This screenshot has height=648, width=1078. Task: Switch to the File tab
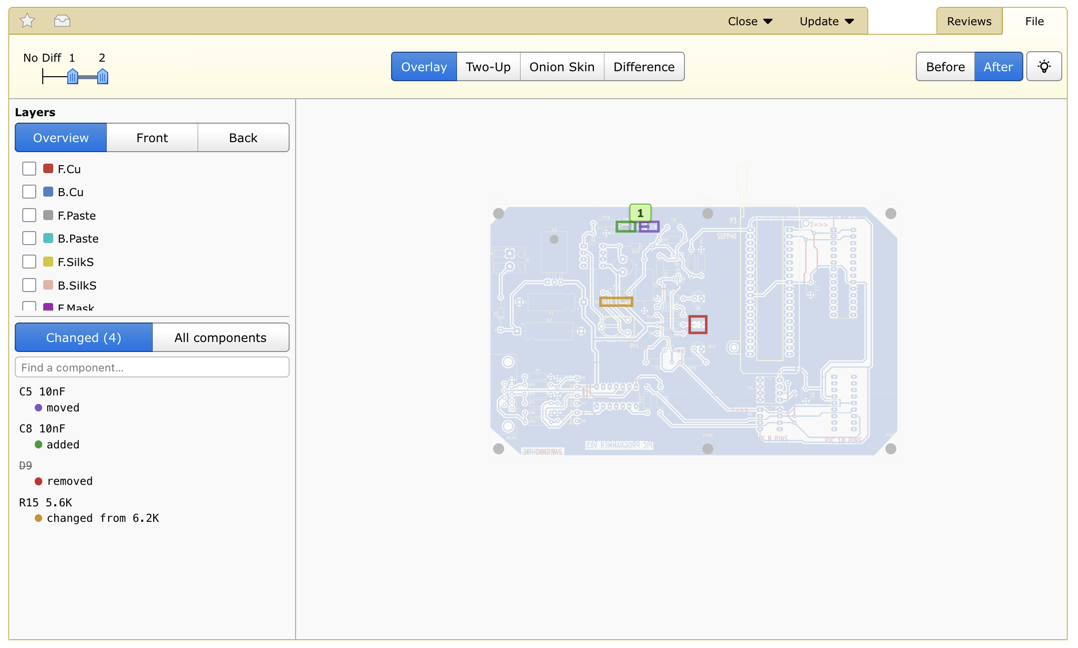pos(1034,21)
